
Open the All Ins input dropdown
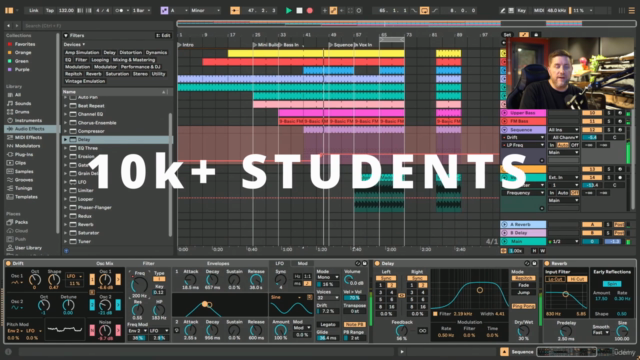tap(563, 130)
